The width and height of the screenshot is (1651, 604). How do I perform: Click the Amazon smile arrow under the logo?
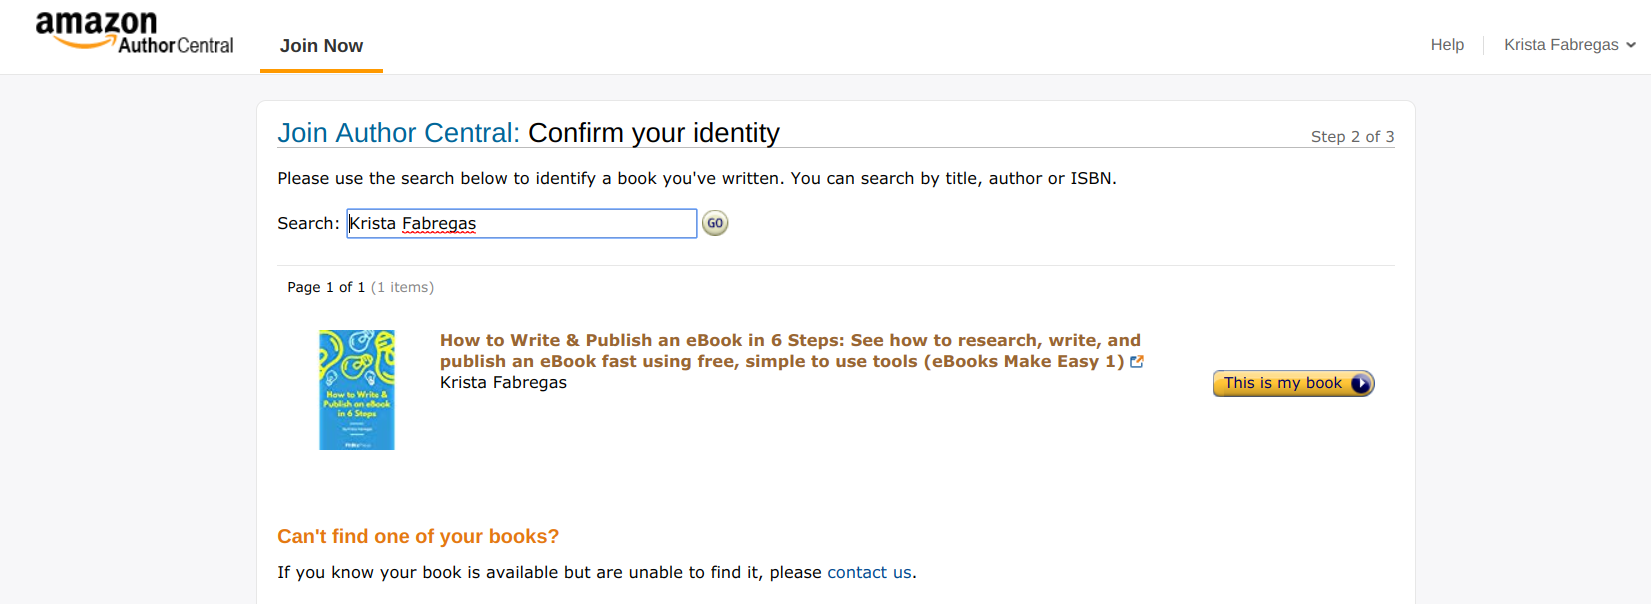85,43
